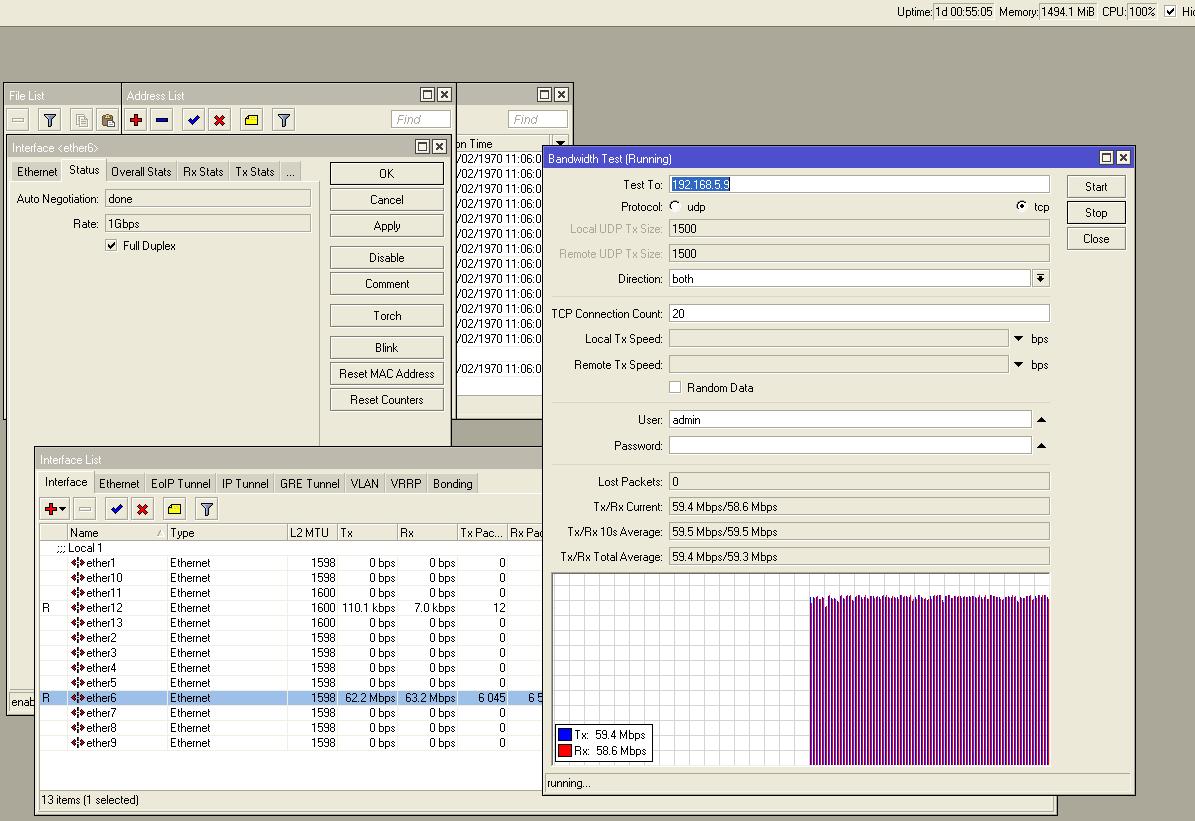The width and height of the screenshot is (1195, 821).
Task: Click the remove (minus) icon in Interface List
Action: coord(85,508)
